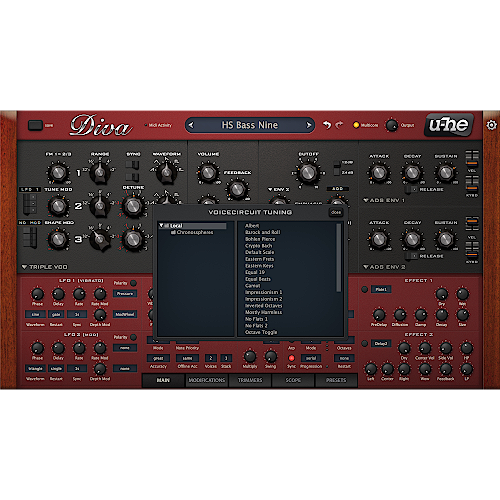Open the Delay2 effect type dropdown
This screenshot has height=500, width=500.
(x=381, y=343)
